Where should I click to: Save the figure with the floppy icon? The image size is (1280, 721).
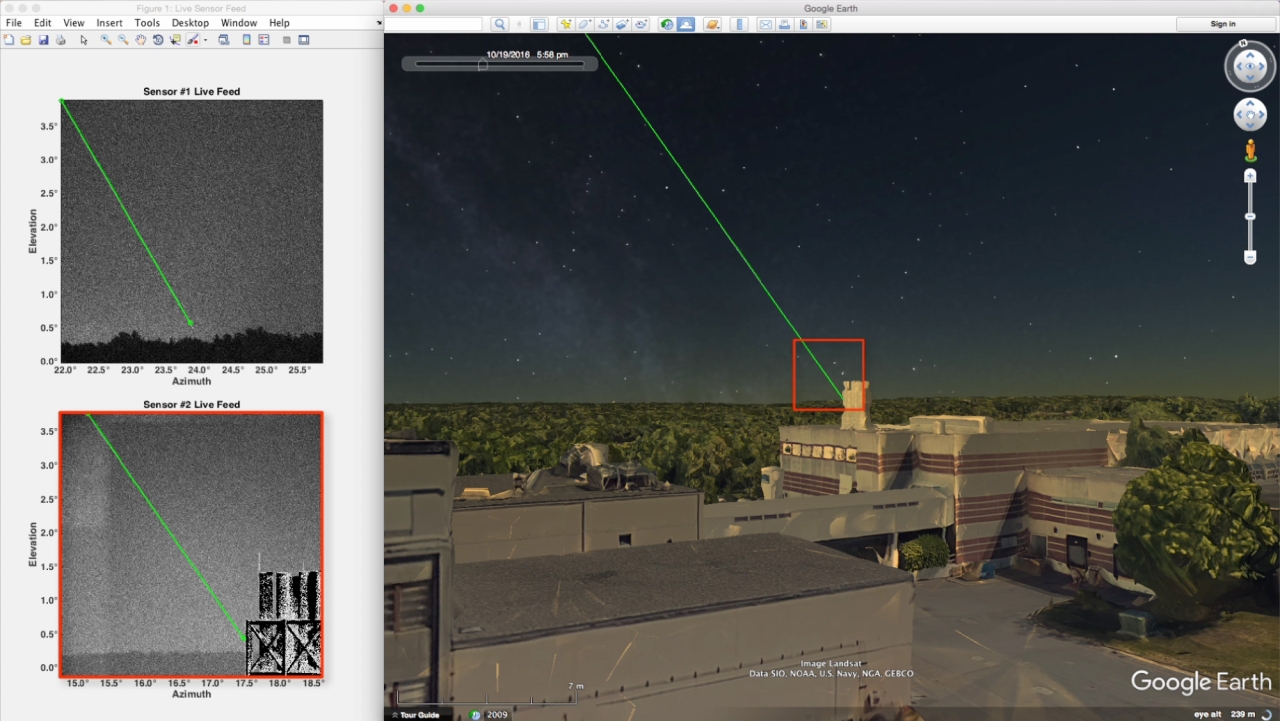point(44,40)
